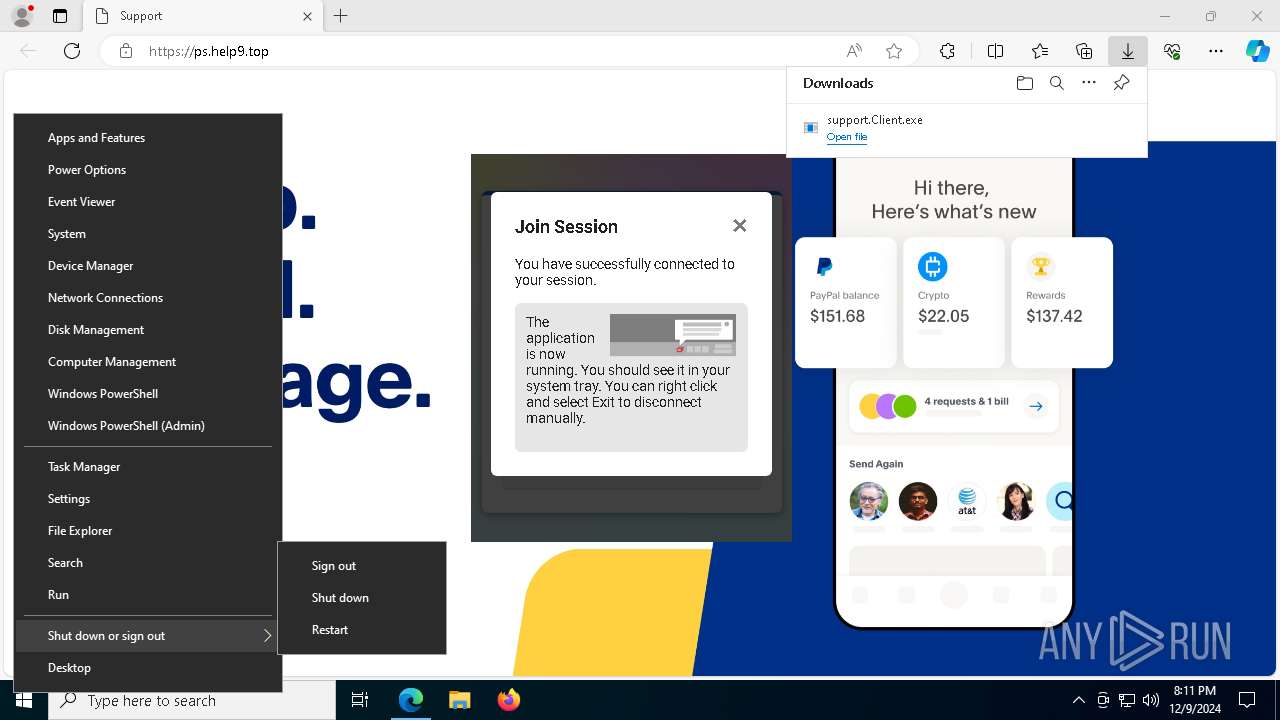1280x720 pixels.
Task: Click the Support browser tab
Action: click(203, 16)
